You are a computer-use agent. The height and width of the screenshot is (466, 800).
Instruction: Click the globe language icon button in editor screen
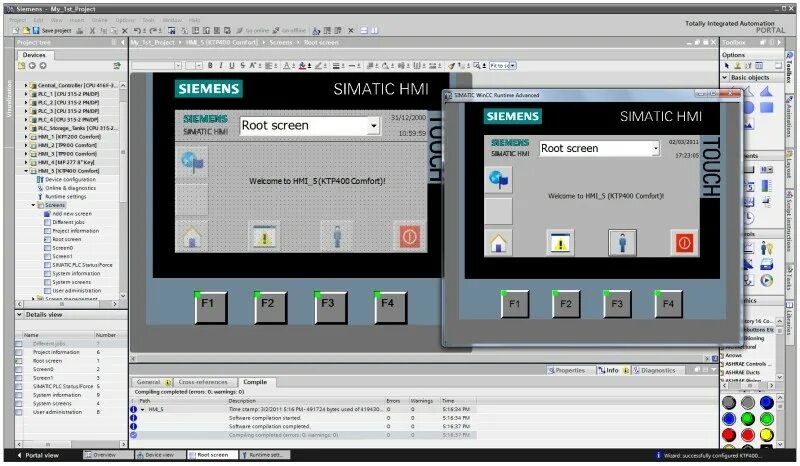[x=192, y=162]
